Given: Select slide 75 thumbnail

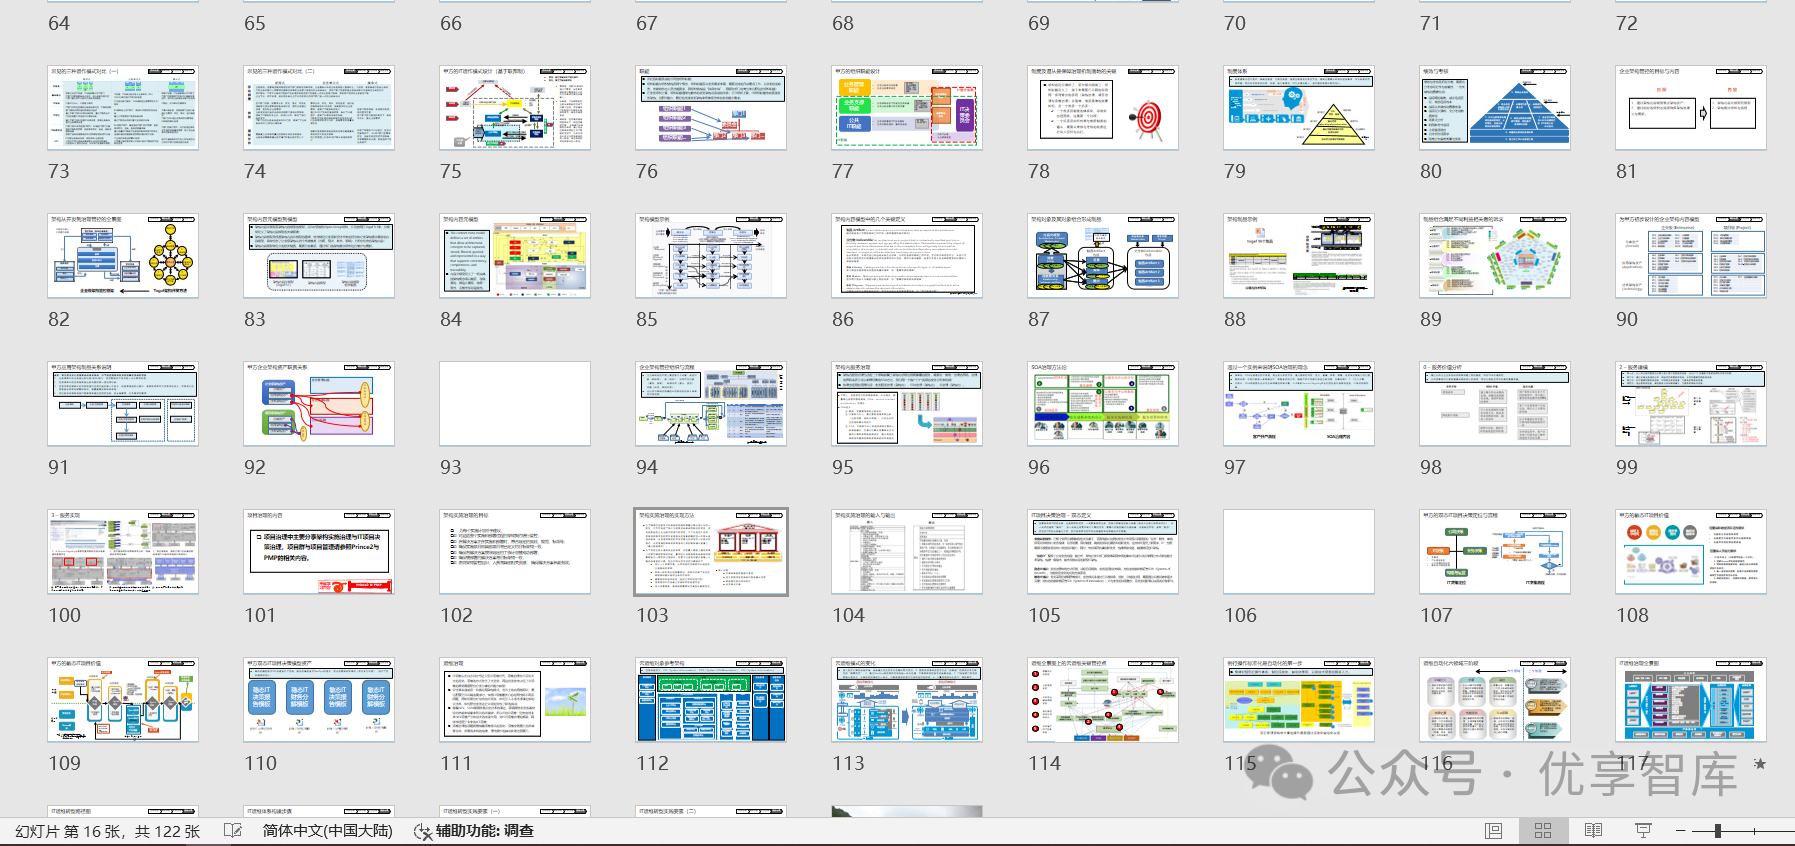Looking at the screenshot, I should tap(515, 108).
